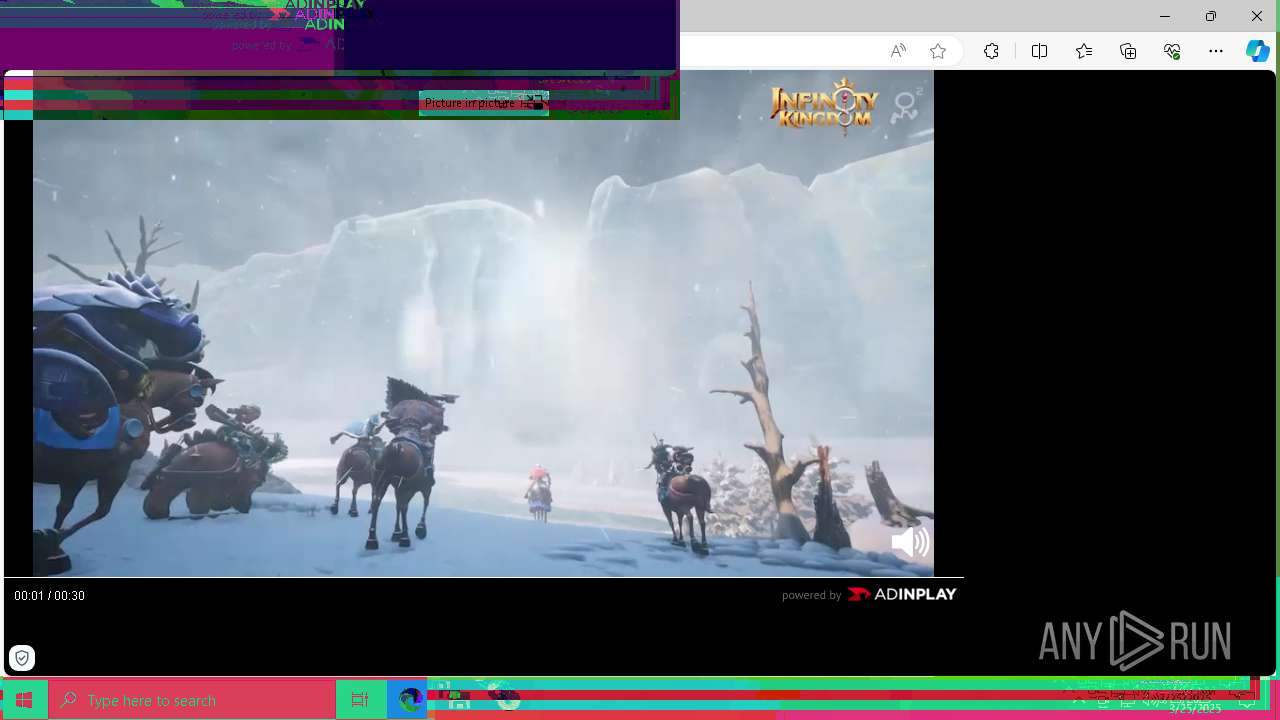
Task: Add this page to favorites
Action: (938, 51)
